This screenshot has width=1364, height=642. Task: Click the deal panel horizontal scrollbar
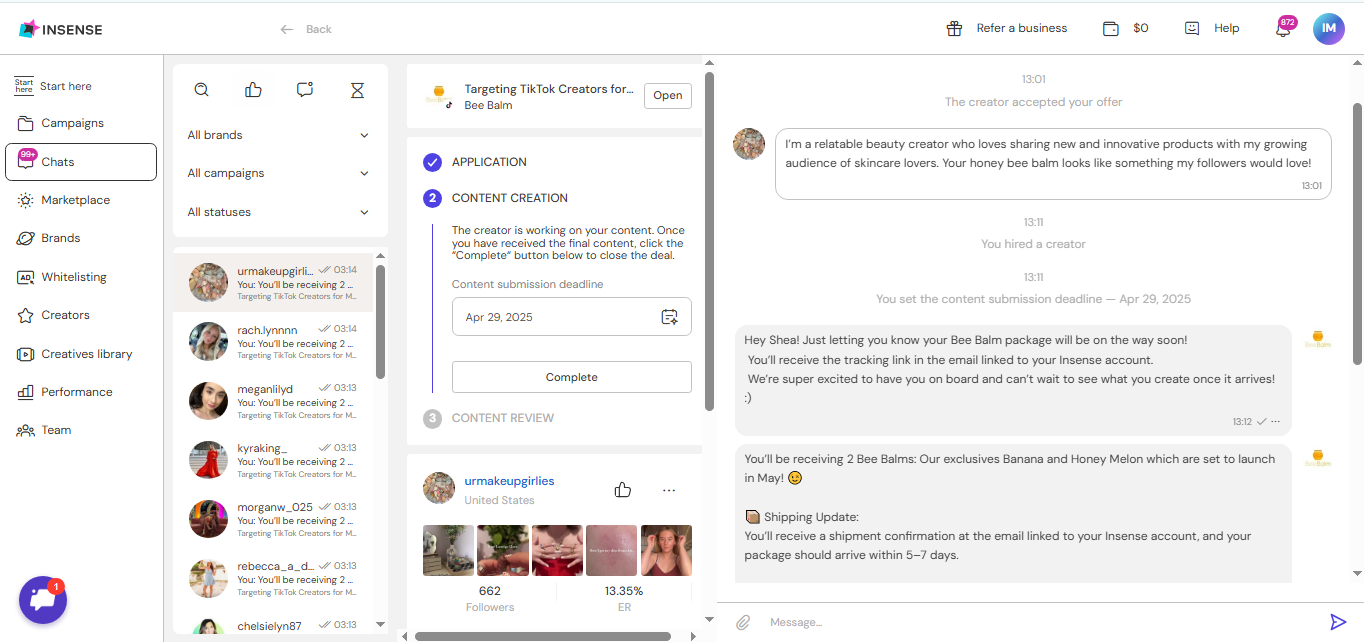[543, 636]
